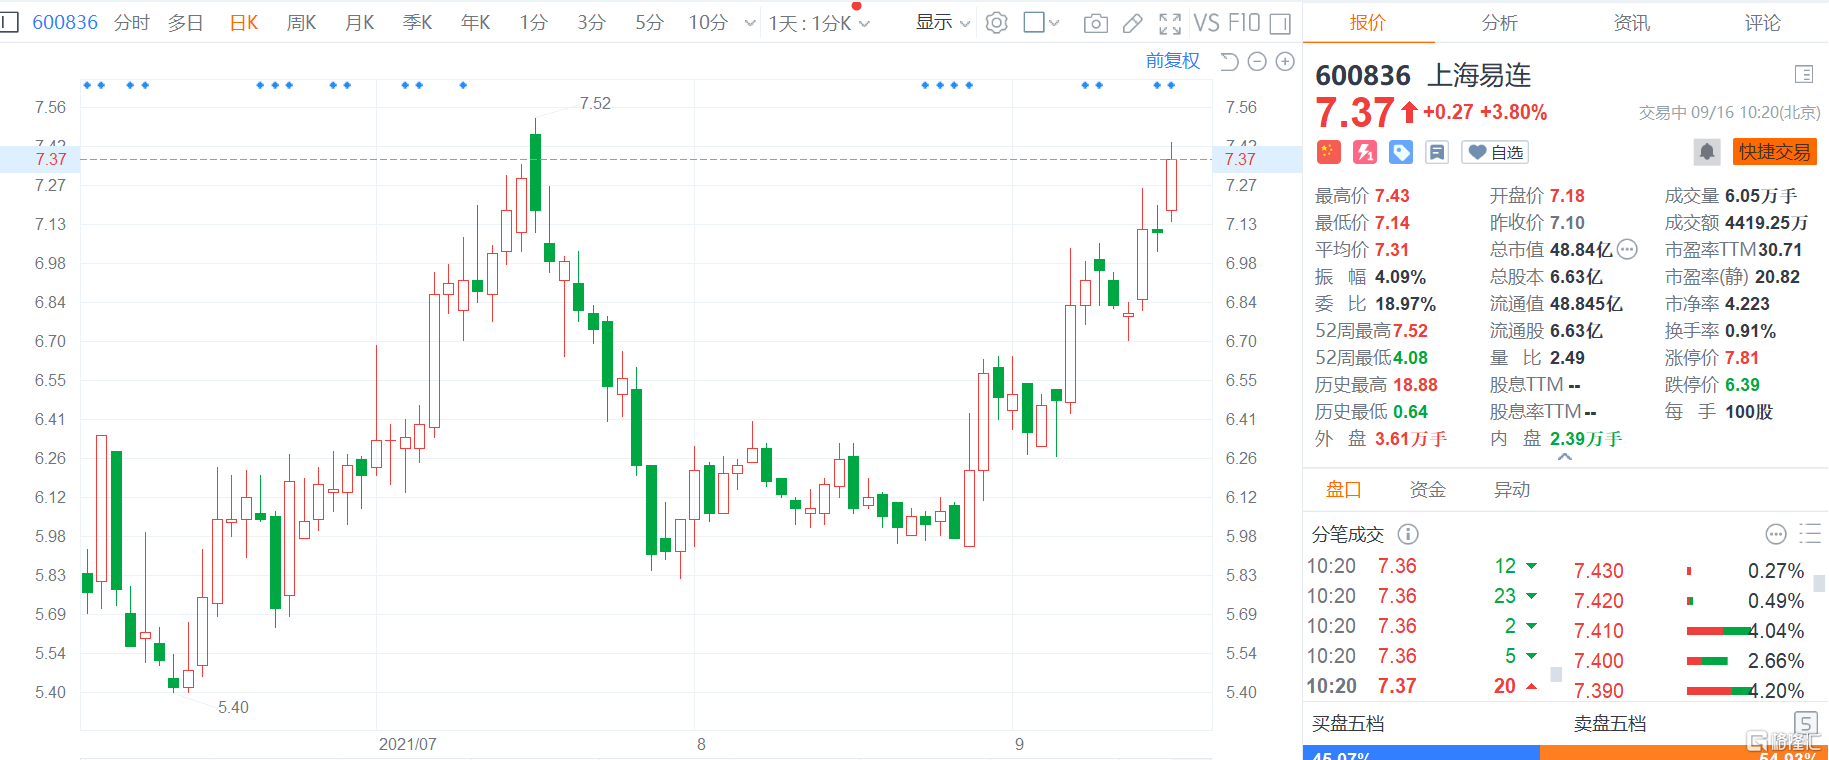The image size is (1829, 760).
Task: Expand more timeframes chevron after 10分
Action: tap(750, 23)
